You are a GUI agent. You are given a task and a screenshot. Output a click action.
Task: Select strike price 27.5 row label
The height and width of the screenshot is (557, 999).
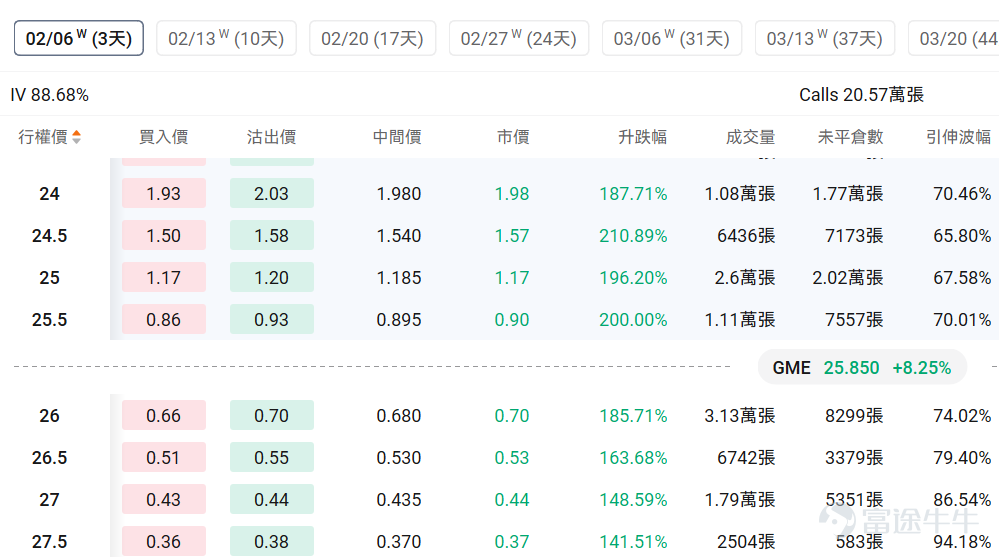50,542
